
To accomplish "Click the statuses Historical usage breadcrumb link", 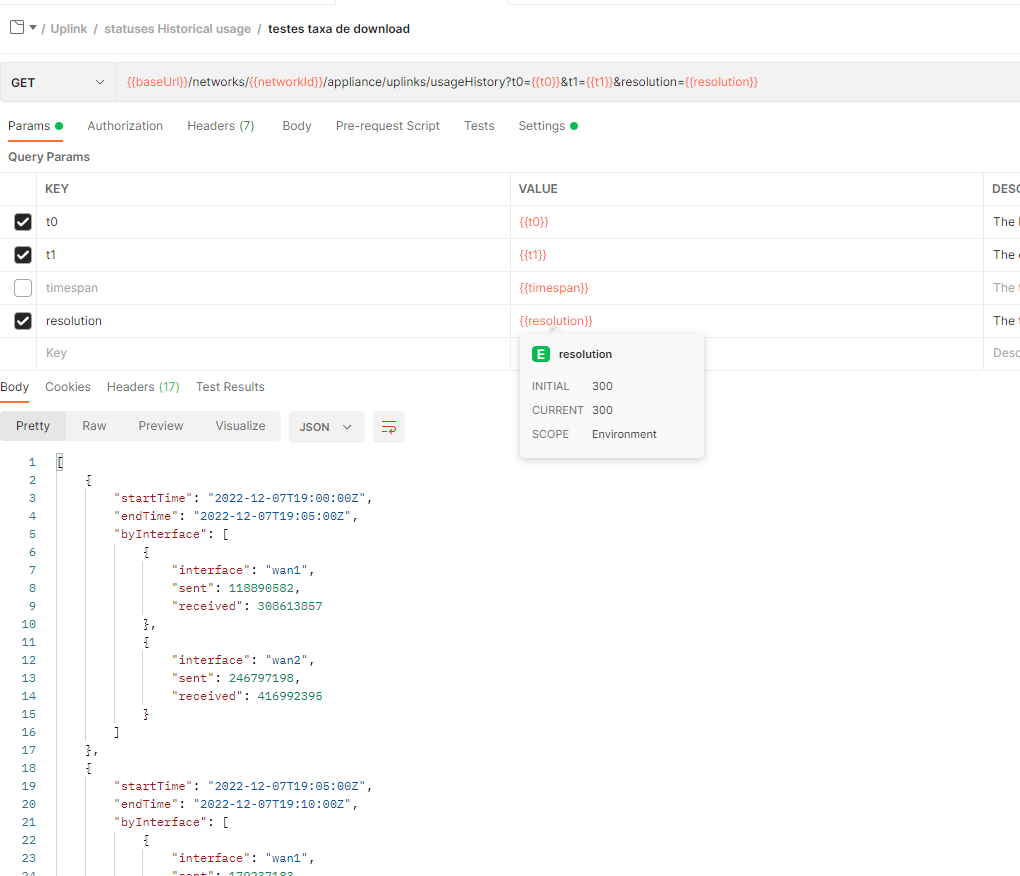I will click(x=177, y=28).
